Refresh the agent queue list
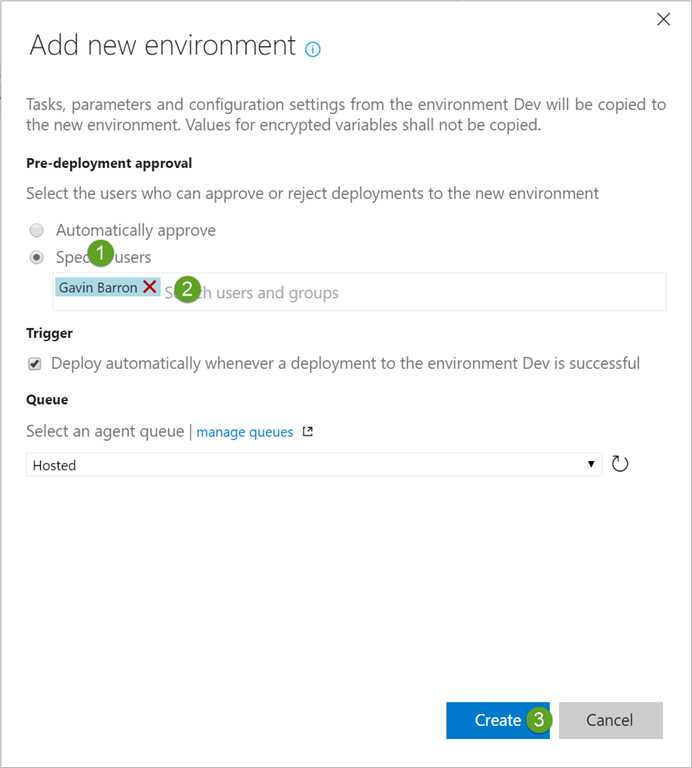Image resolution: width=692 pixels, height=768 pixels. (x=620, y=464)
